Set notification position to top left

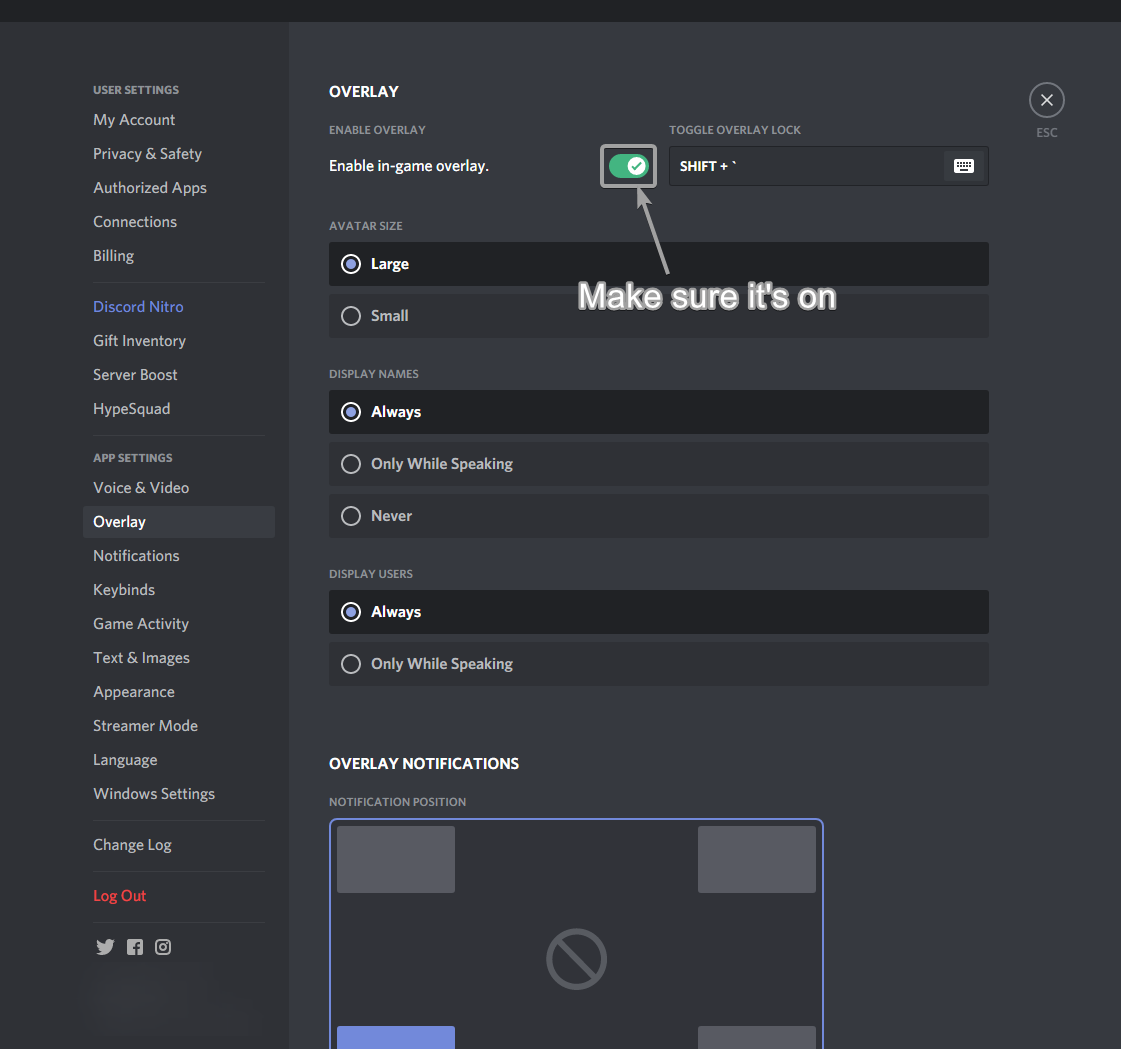395,860
